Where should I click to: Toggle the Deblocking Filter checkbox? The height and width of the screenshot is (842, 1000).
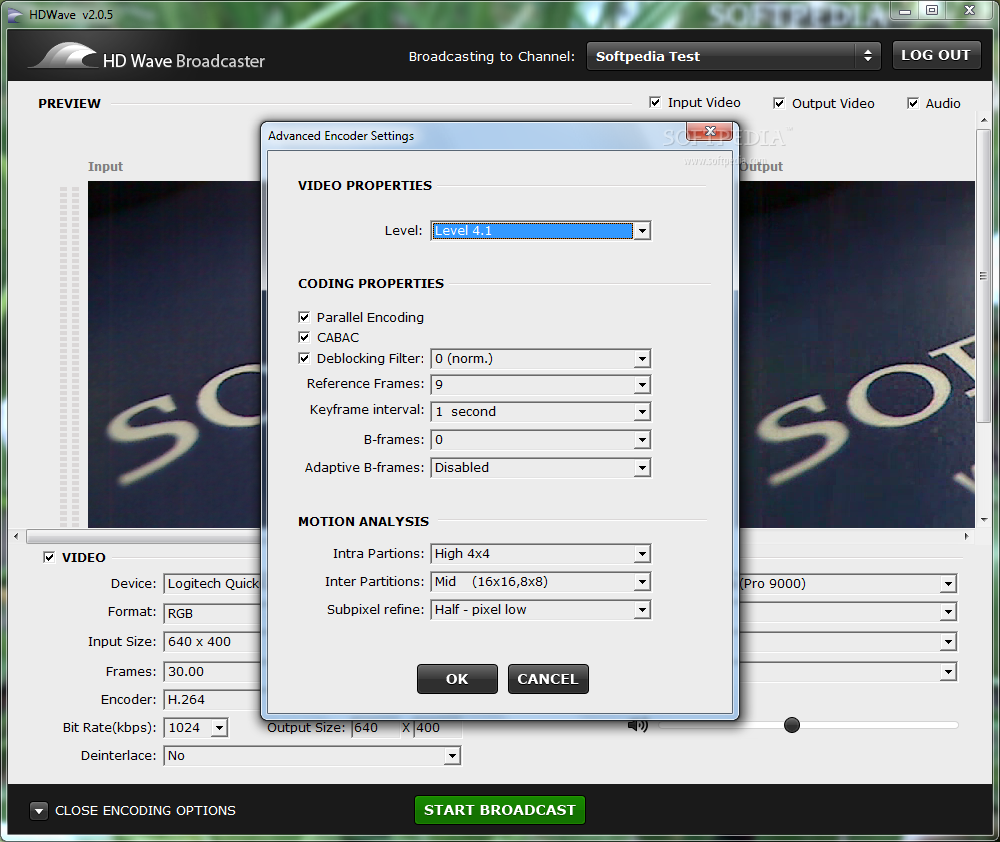304,358
